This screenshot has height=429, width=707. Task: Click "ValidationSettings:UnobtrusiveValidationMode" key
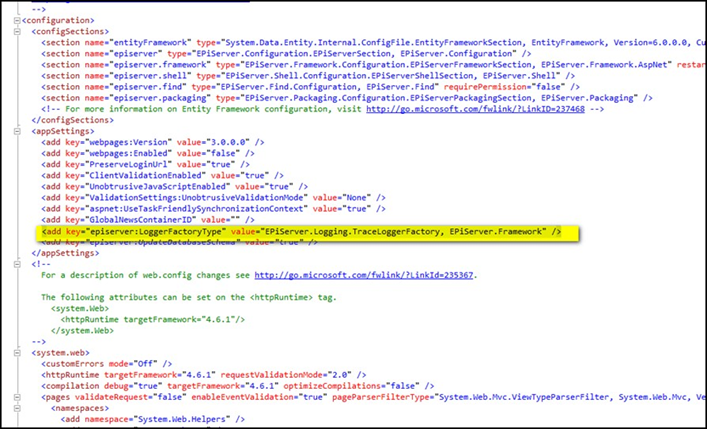[197, 198]
